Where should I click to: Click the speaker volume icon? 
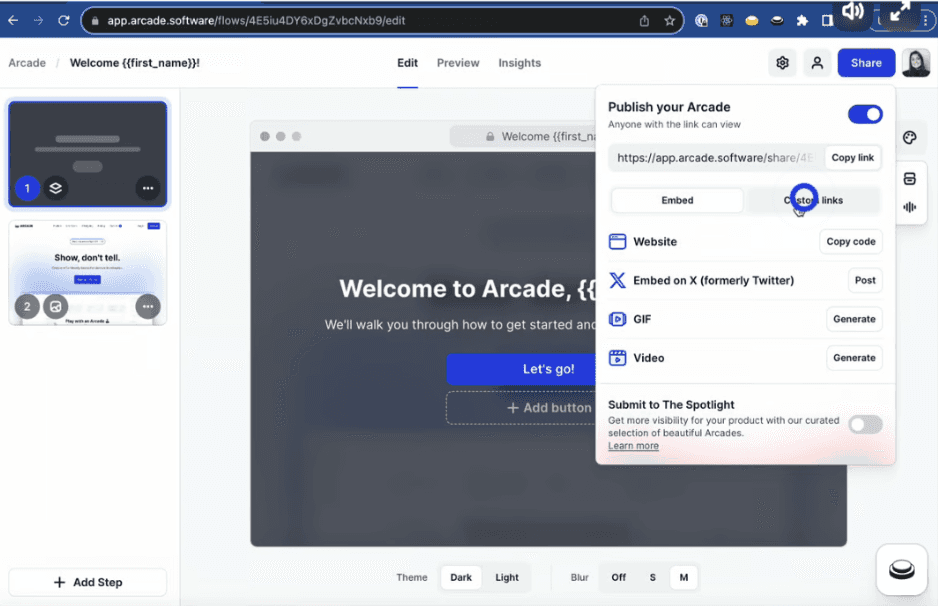[852, 12]
